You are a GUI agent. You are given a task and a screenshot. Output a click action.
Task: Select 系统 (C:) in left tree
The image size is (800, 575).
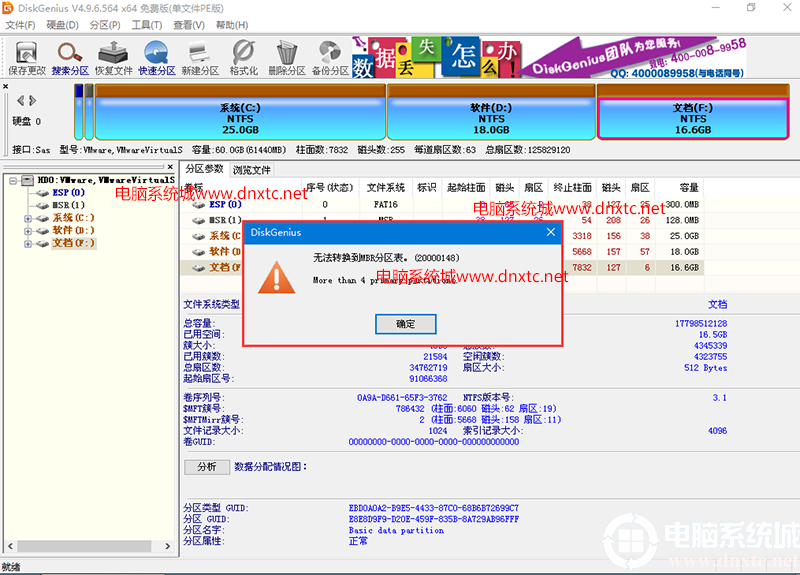tap(73, 218)
